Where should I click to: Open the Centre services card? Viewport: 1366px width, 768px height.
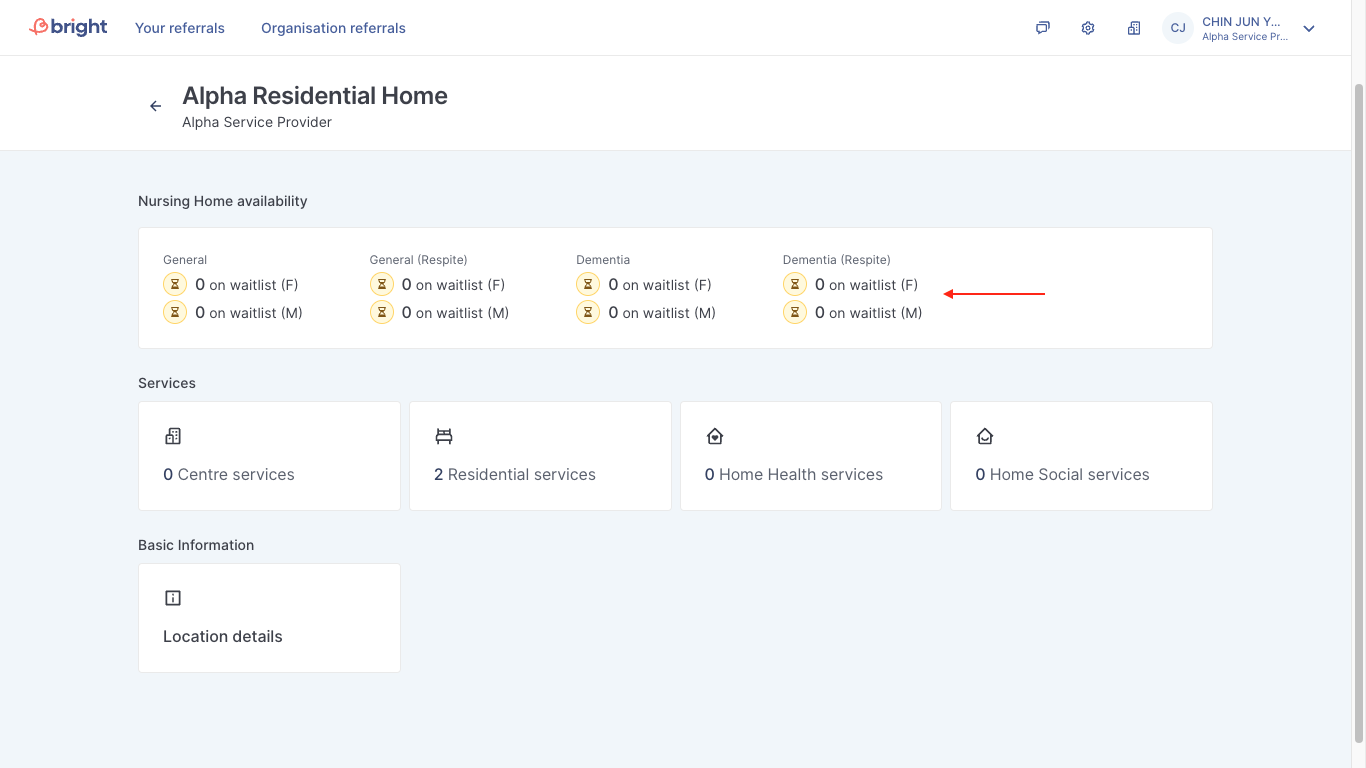(x=269, y=456)
